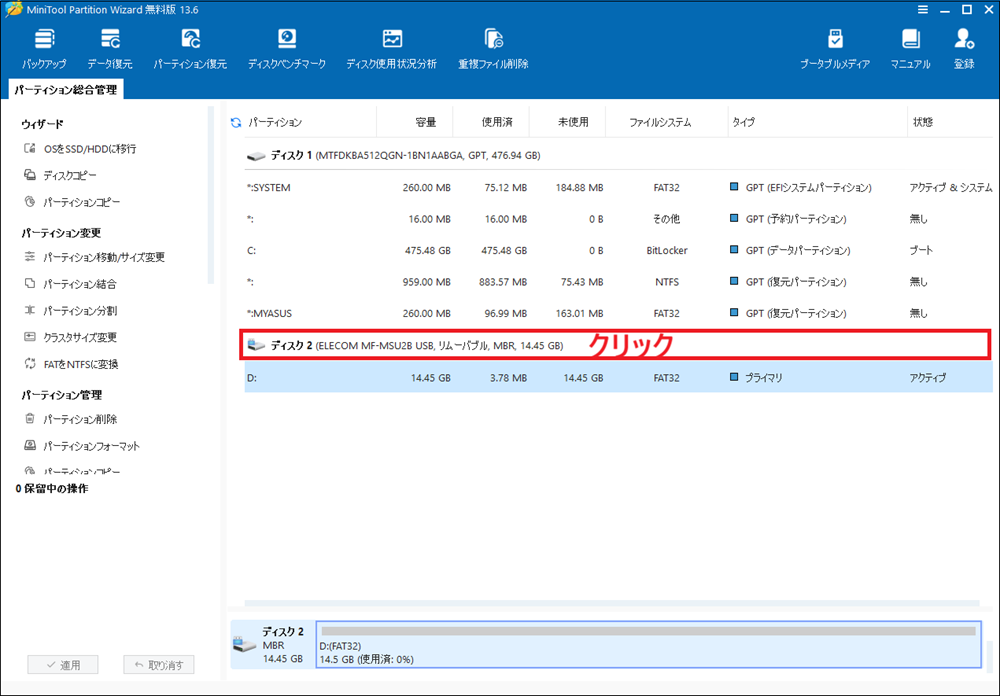Click the プライマリ type cell
This screenshot has height=696, width=1000.
tap(756, 378)
